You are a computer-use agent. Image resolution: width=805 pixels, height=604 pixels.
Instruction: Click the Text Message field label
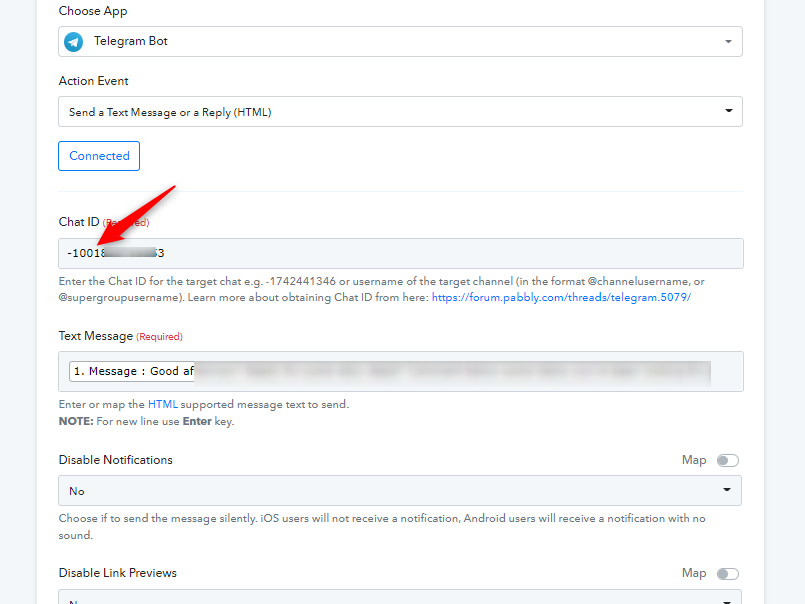point(95,336)
